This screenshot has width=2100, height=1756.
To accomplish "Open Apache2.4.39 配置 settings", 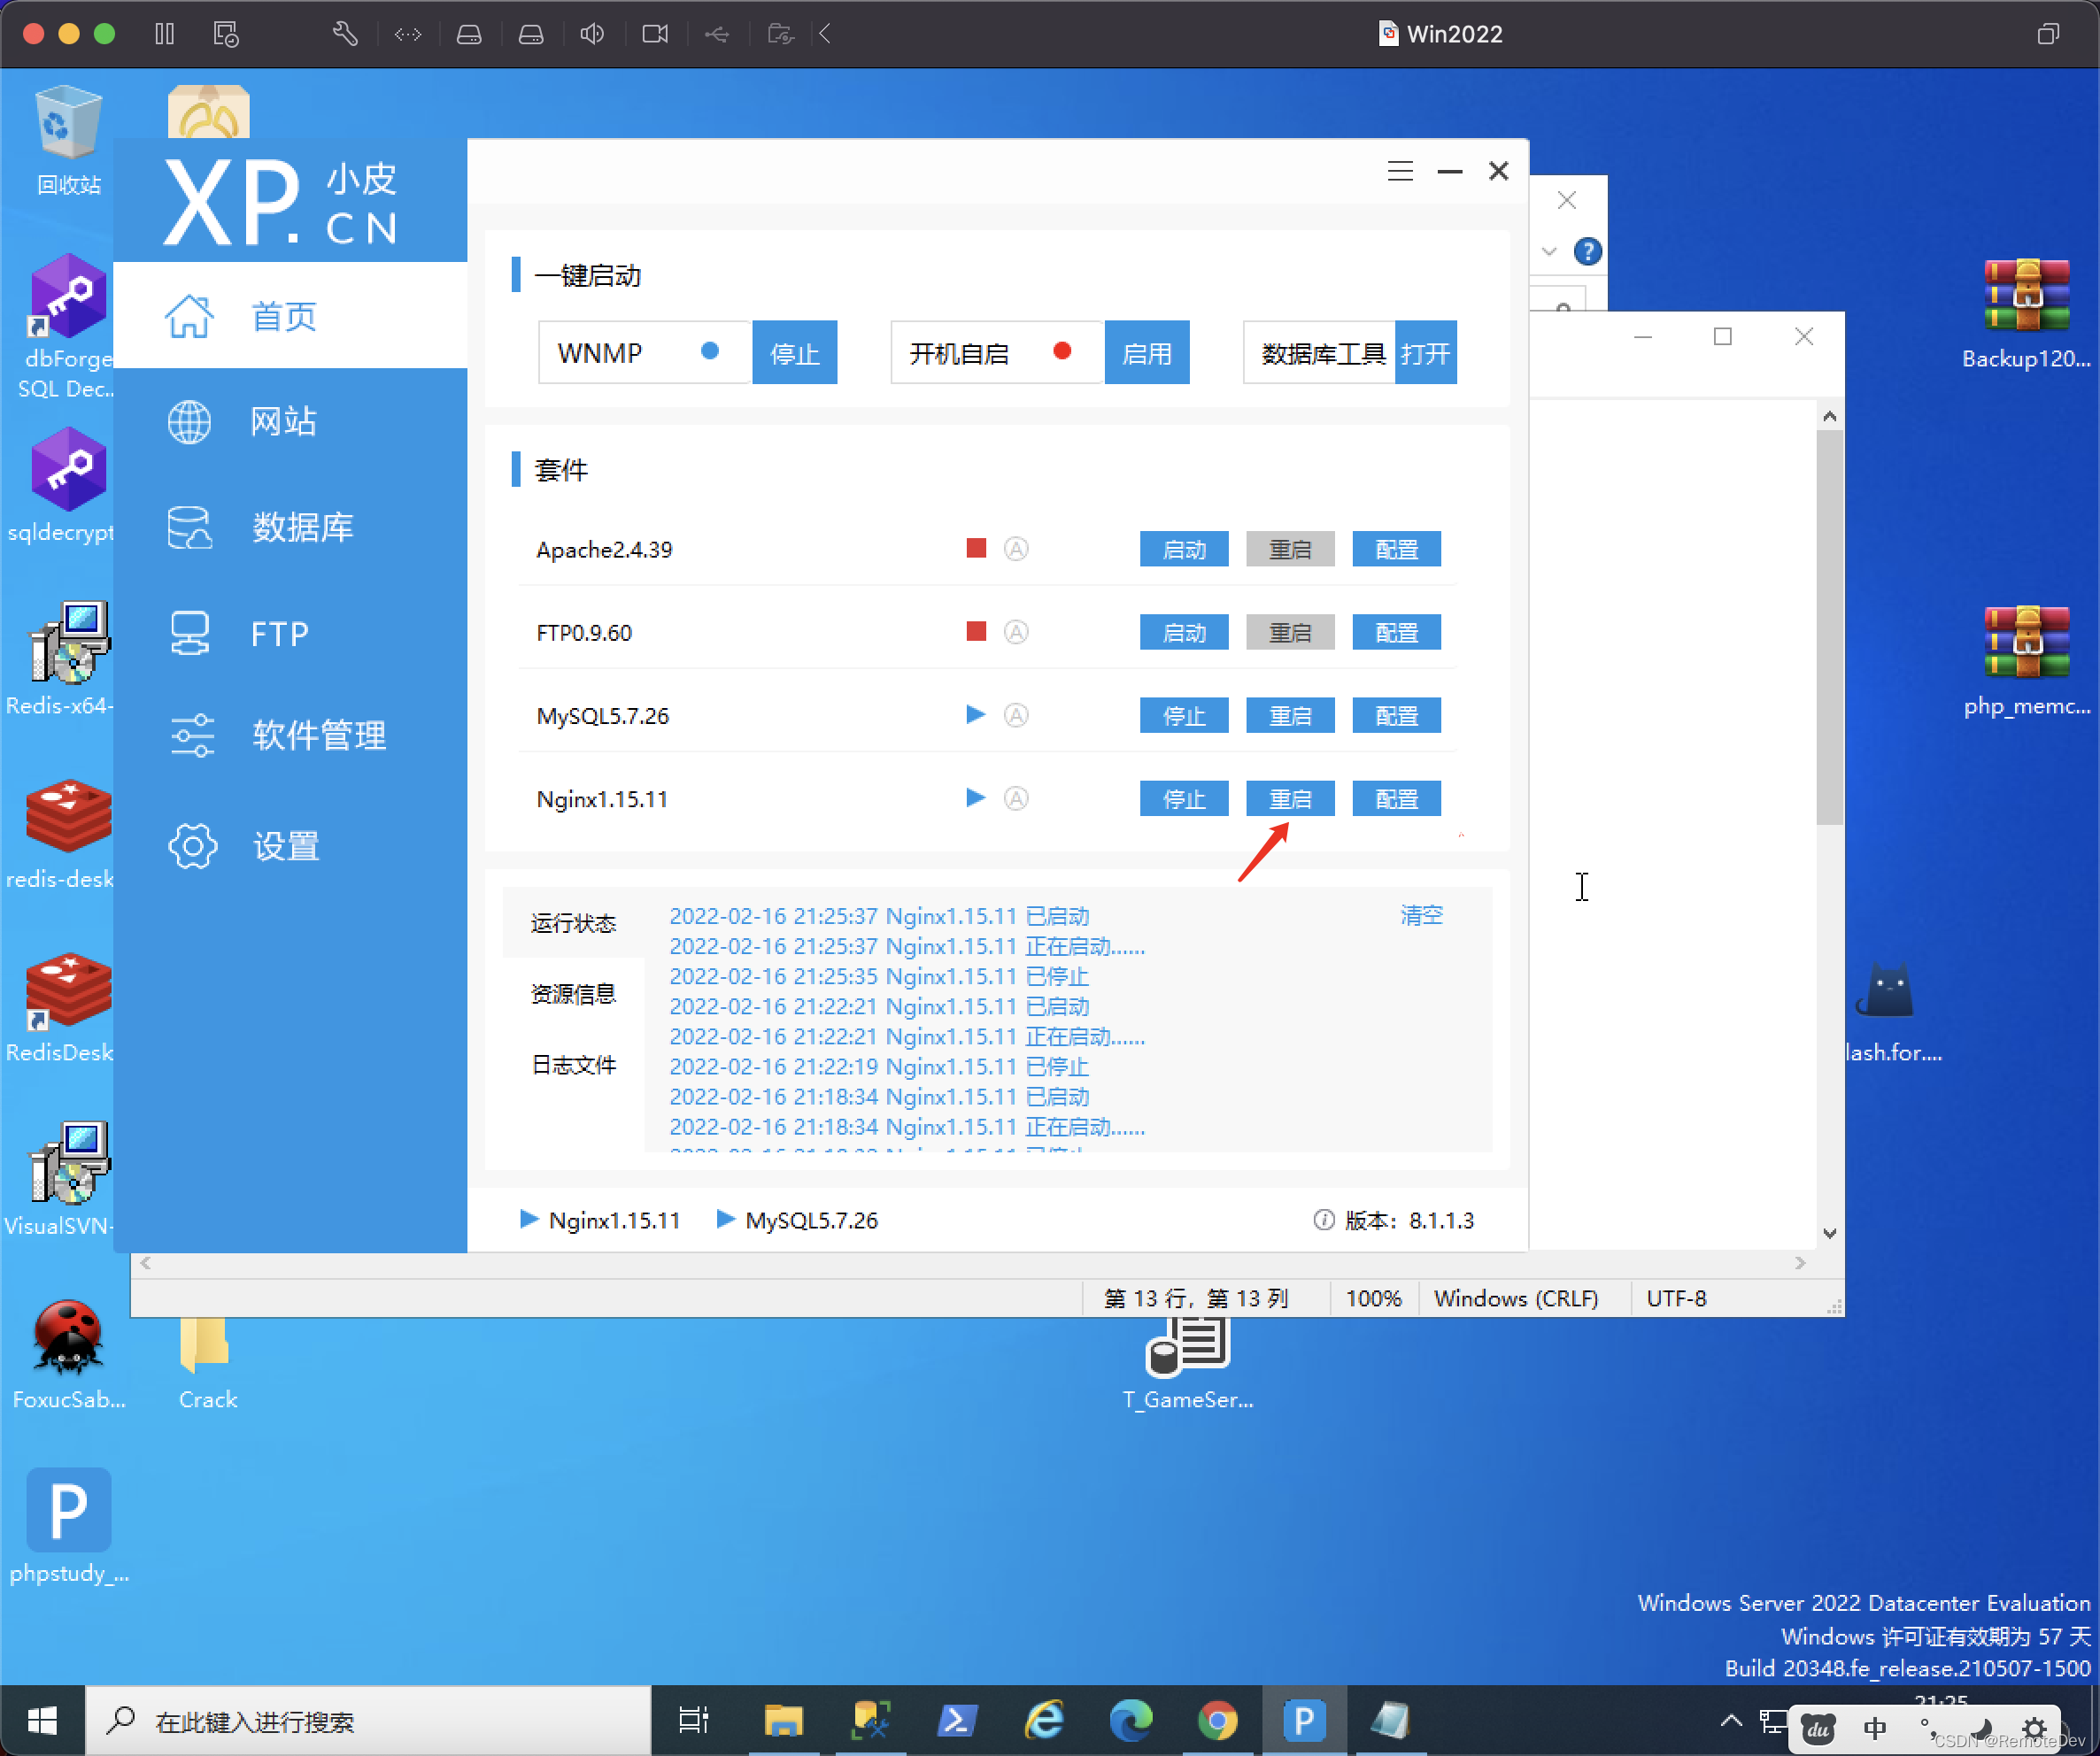I will (x=1396, y=549).
